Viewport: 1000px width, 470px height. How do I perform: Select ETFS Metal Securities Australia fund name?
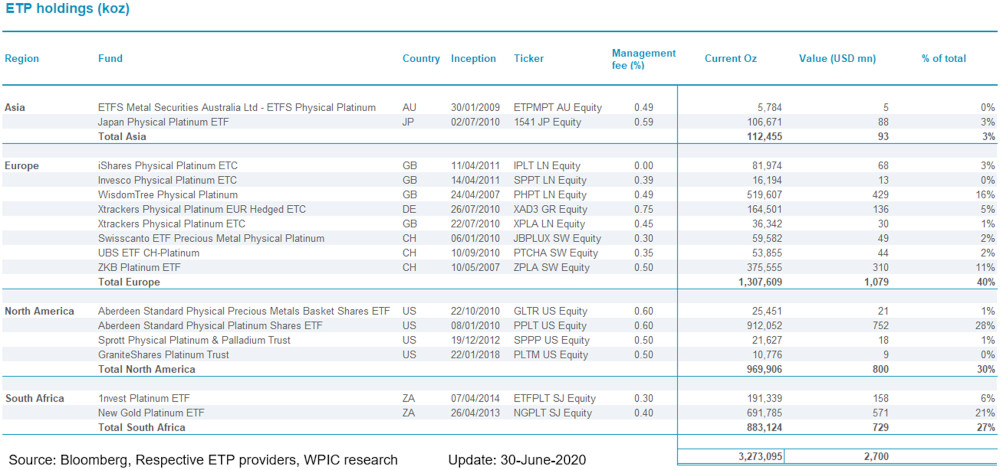(237, 107)
